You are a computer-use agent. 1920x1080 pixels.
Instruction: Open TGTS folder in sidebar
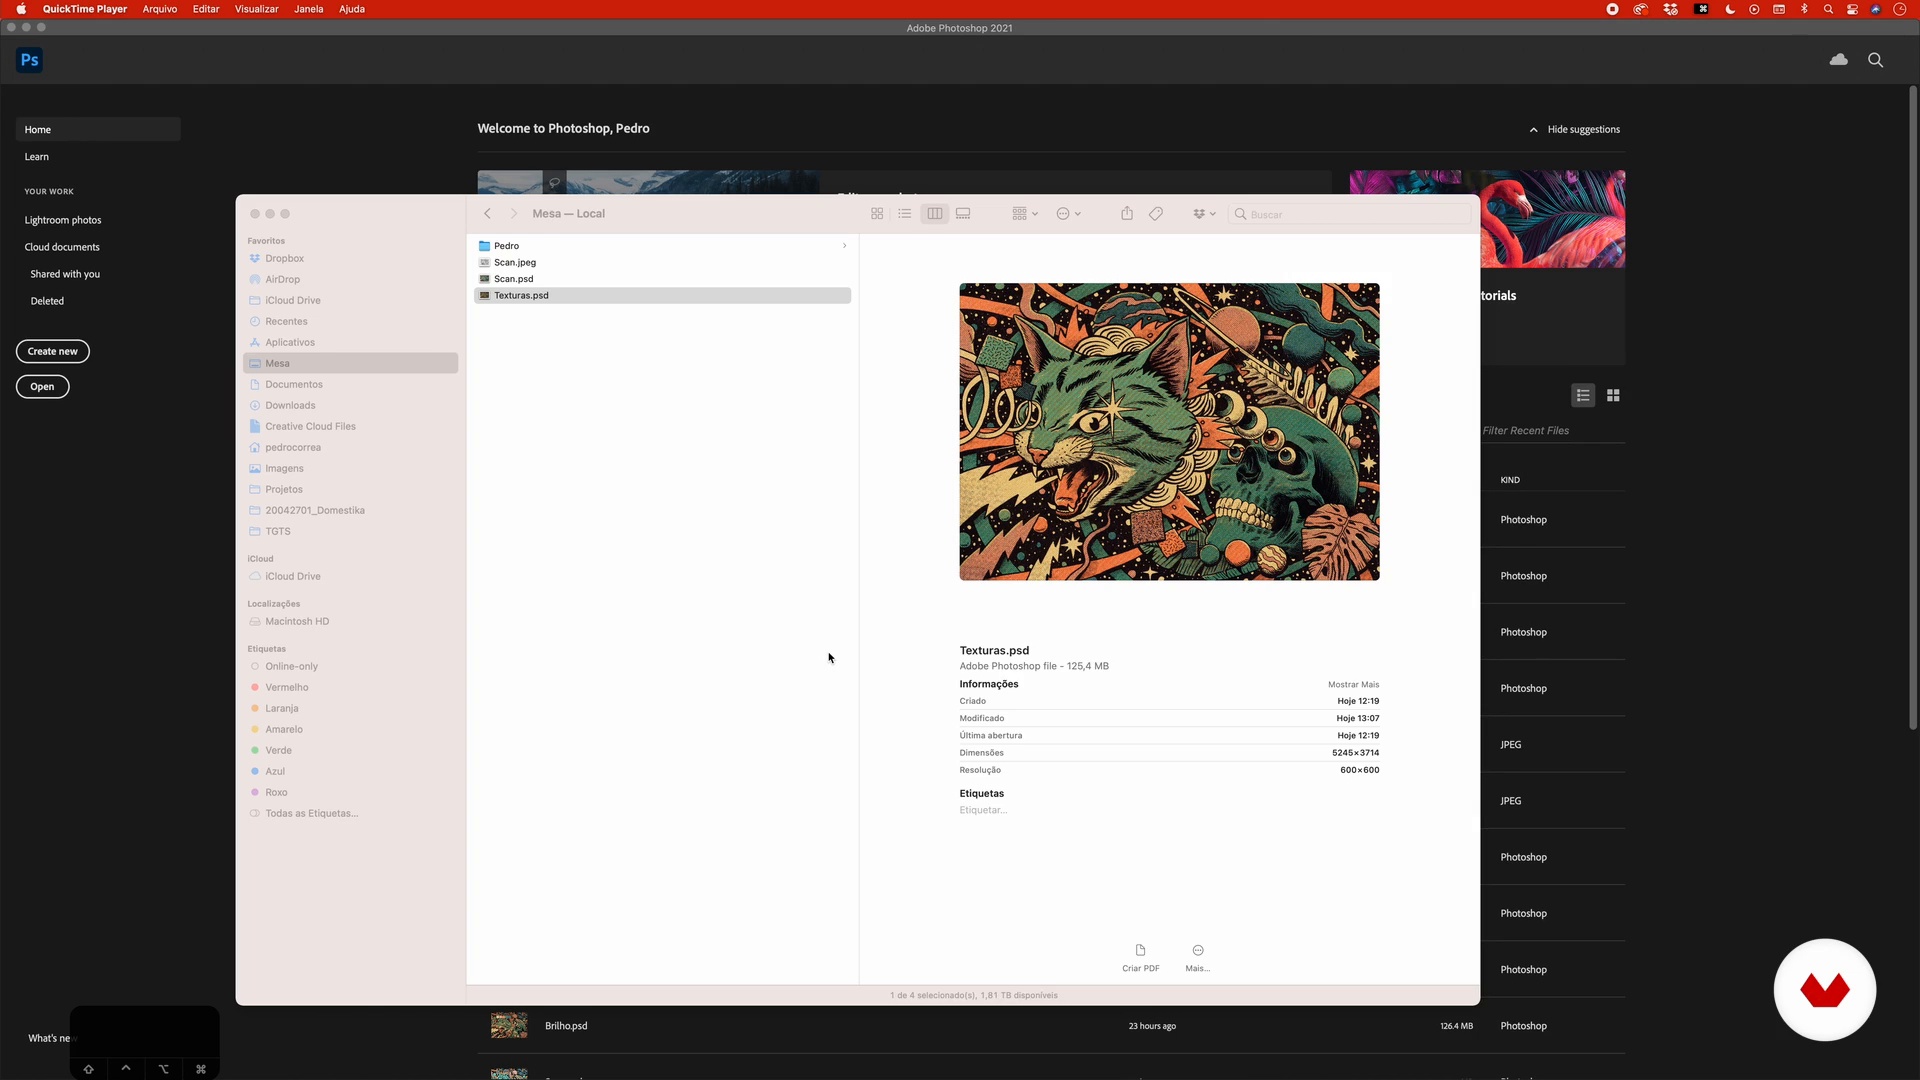tap(350, 532)
